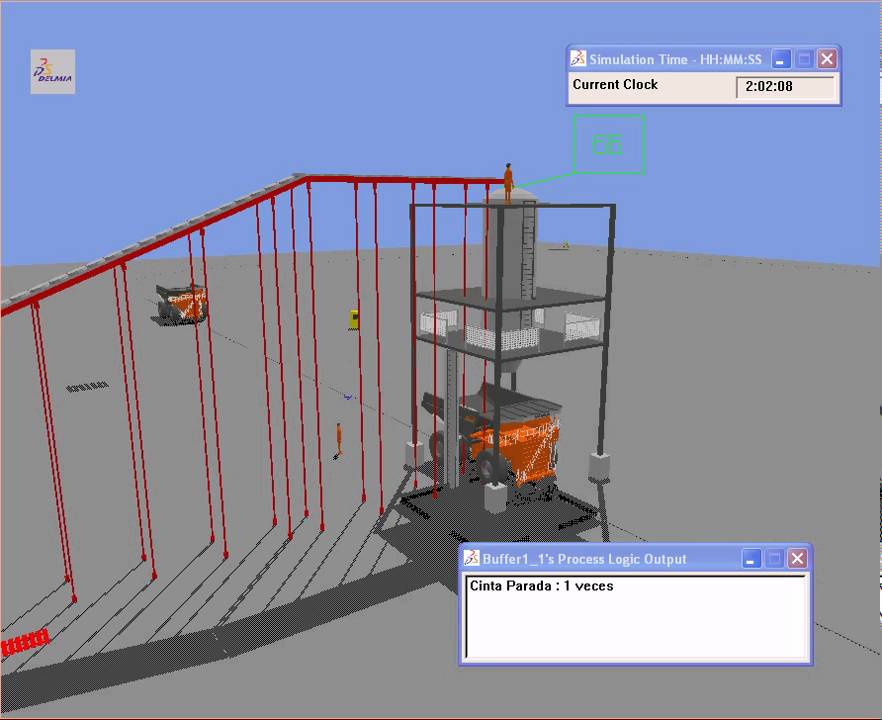Close the Buffer1_1 Process Logic Output window
Screen dimensions: 882x720
(x=797, y=559)
